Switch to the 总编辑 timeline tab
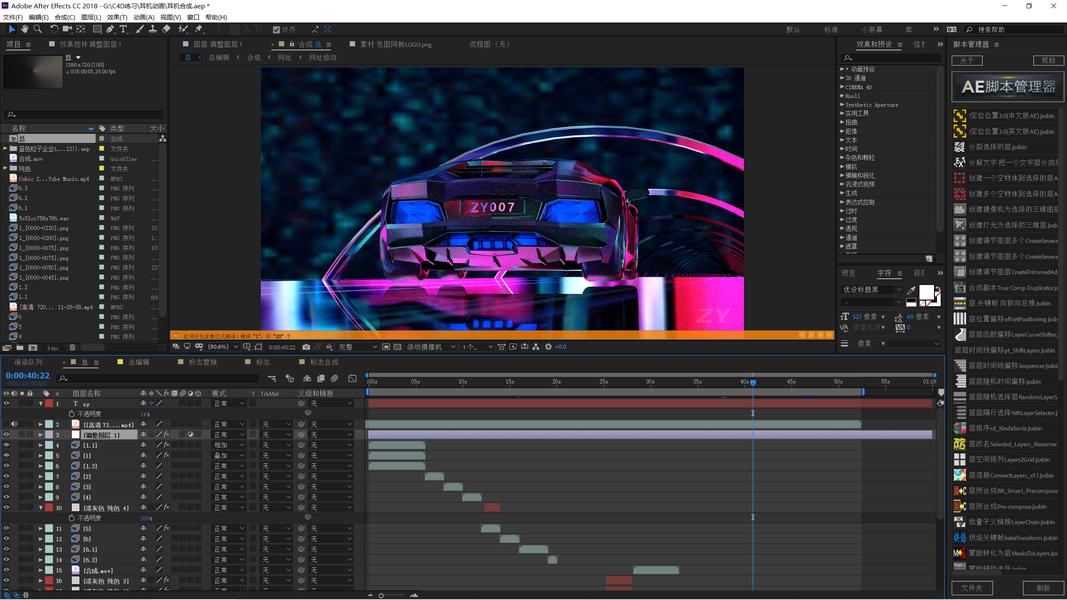Screen dimensions: 1067x600 pos(139,363)
